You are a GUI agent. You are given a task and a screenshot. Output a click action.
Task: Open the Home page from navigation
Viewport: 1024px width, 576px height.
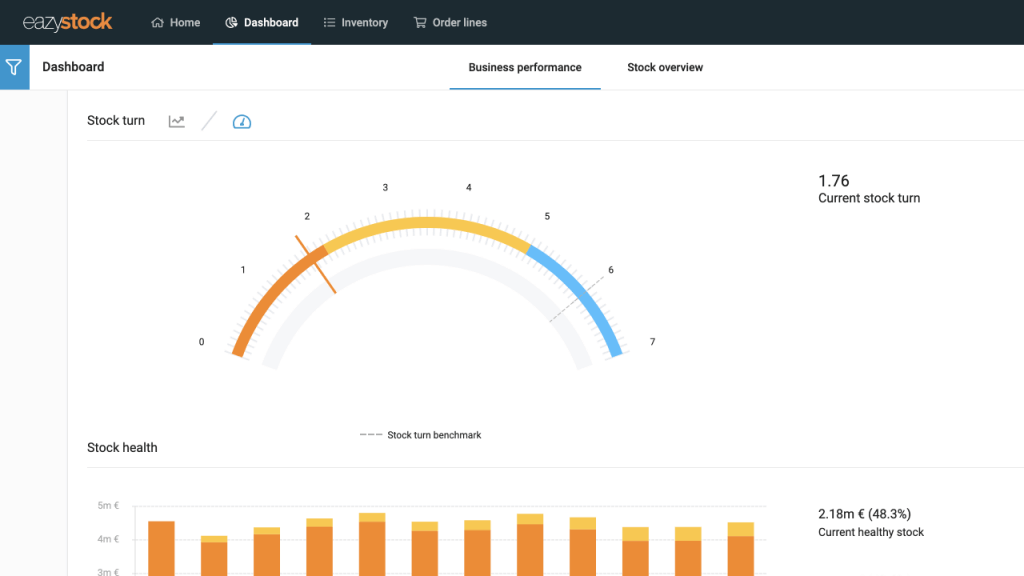click(175, 22)
